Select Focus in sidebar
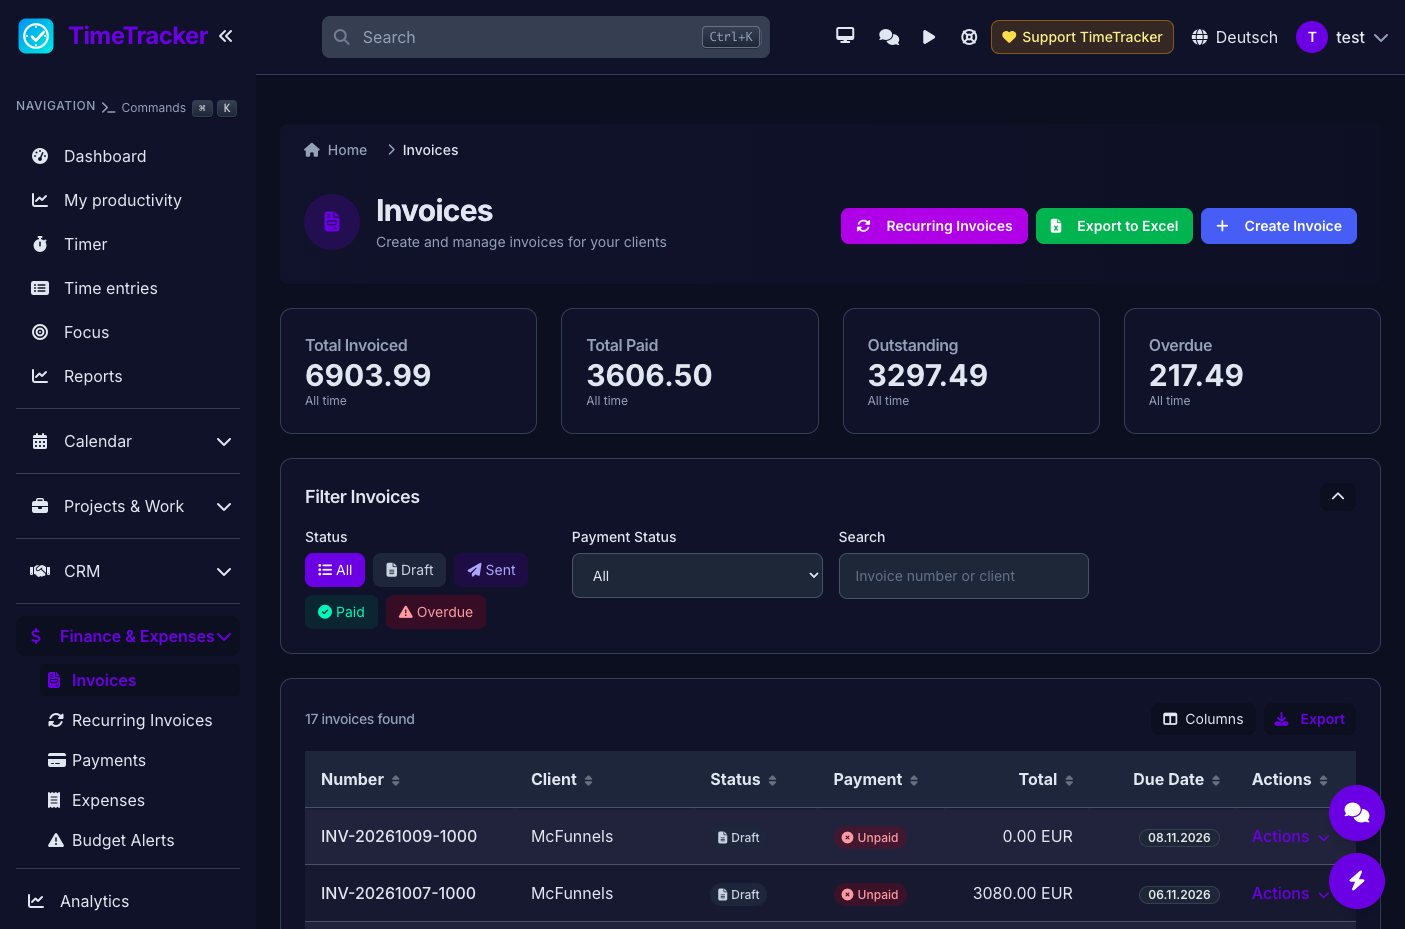Viewport: 1405px width, 929px height. tap(128, 332)
